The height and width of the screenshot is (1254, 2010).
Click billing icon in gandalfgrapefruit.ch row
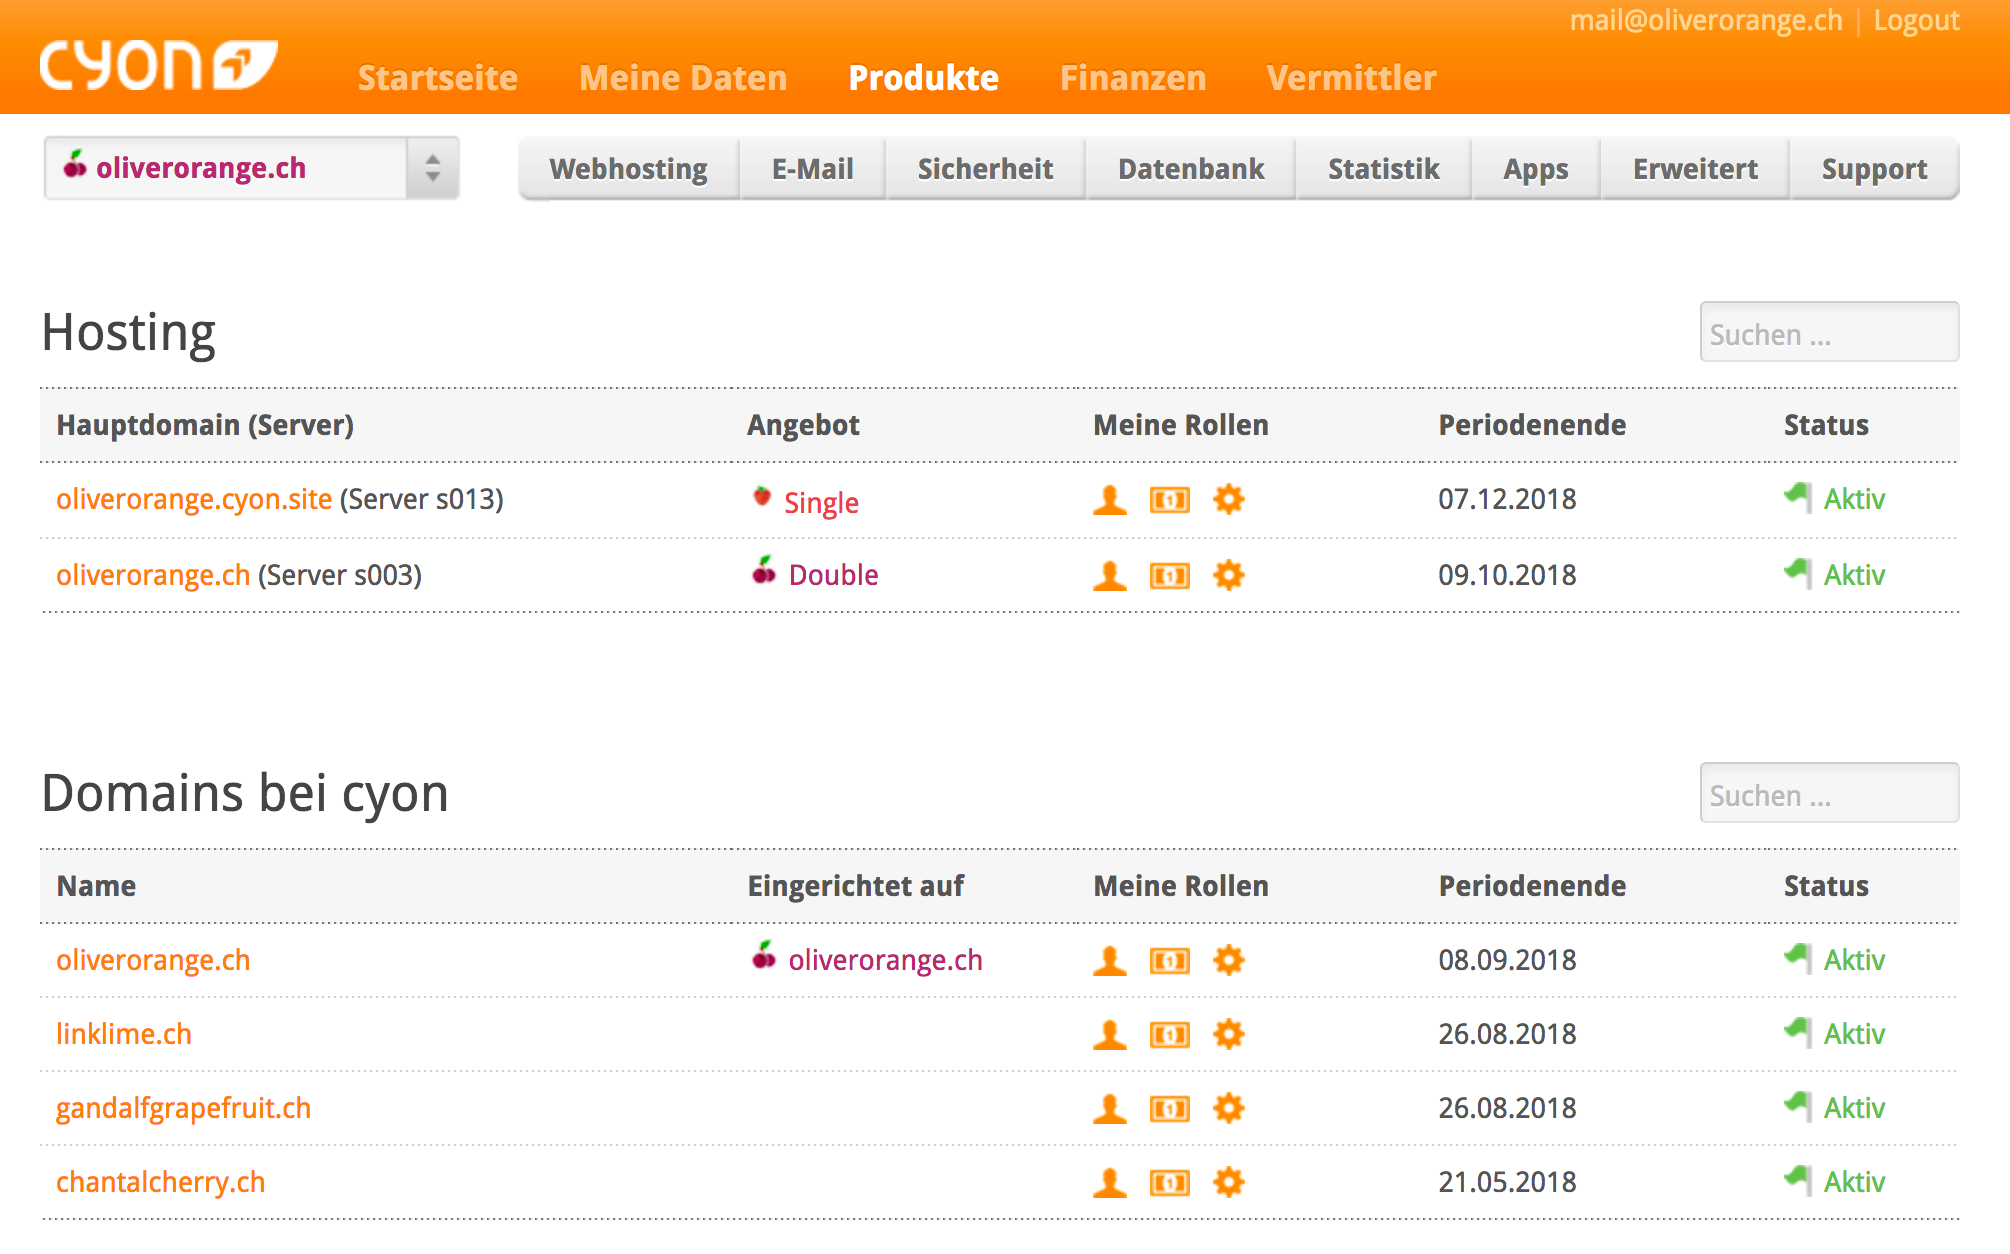click(1169, 1108)
